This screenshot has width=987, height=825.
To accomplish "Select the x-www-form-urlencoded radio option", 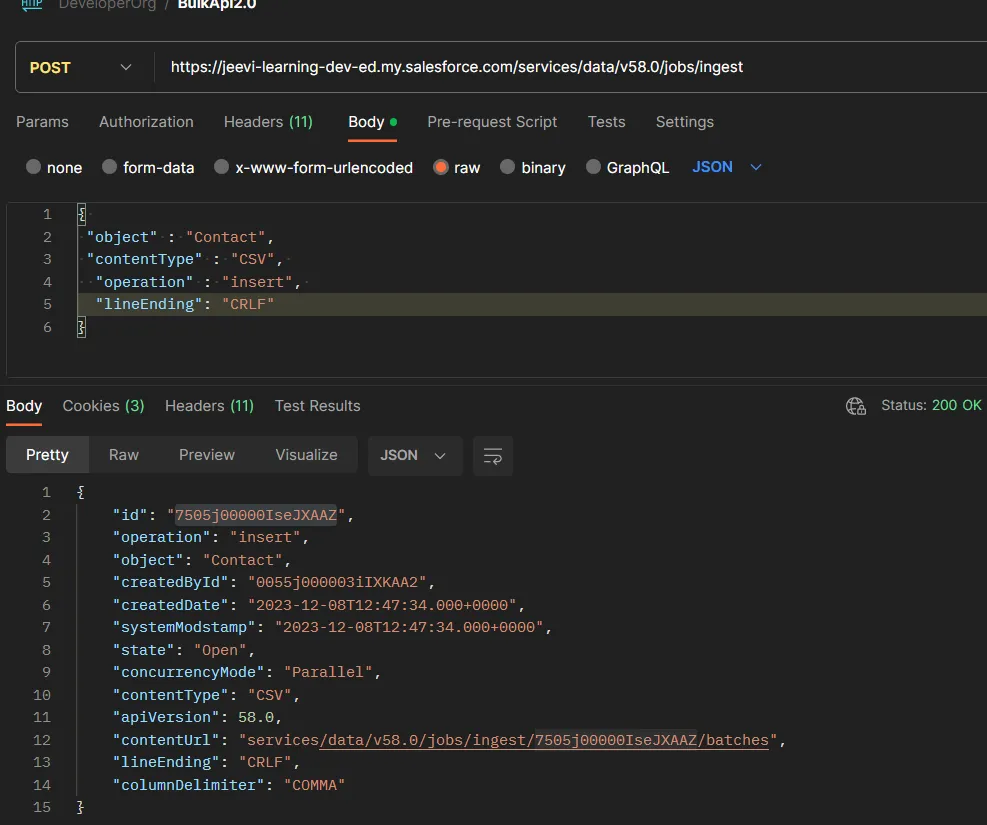I will [x=222, y=167].
